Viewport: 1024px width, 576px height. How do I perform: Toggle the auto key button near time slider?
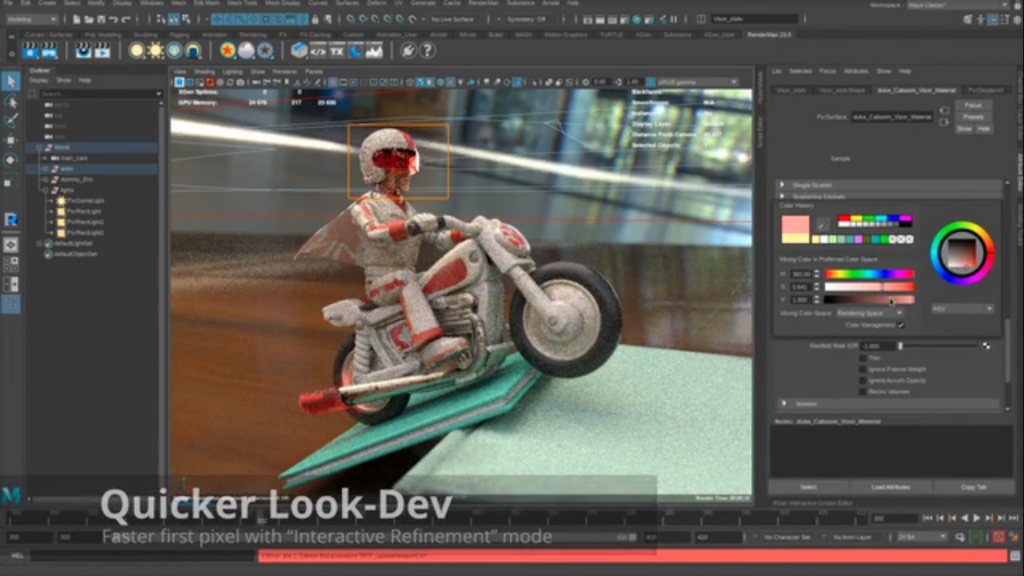click(x=999, y=537)
